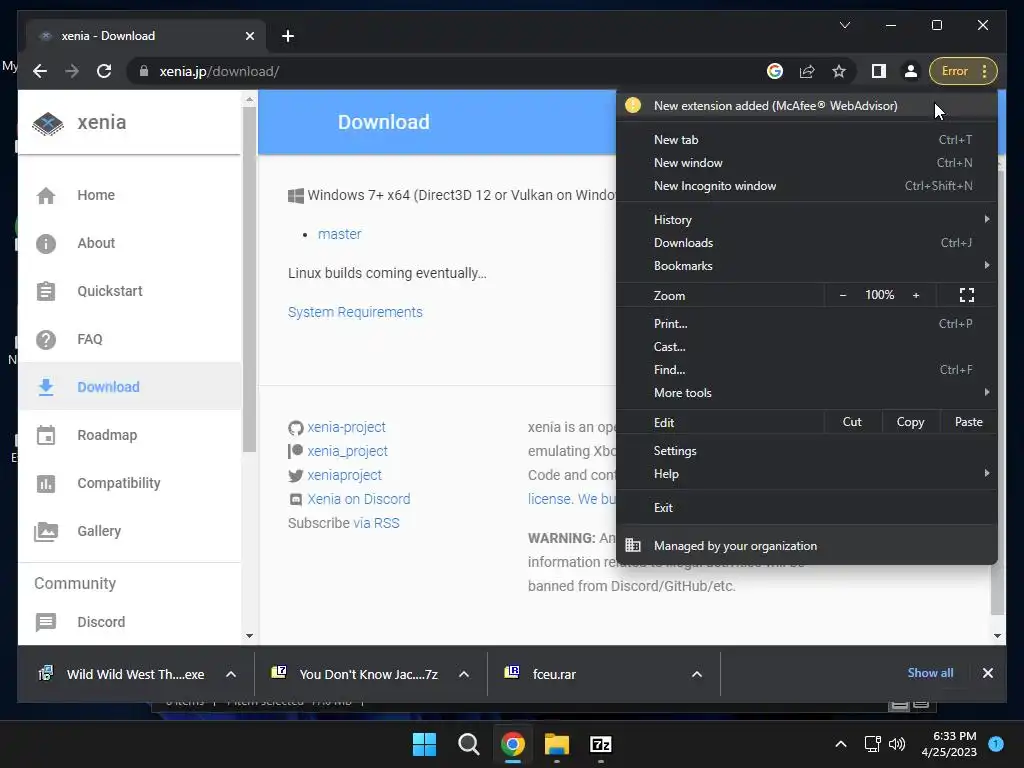Go back to previous page
This screenshot has width=1024, height=768.
(40, 71)
